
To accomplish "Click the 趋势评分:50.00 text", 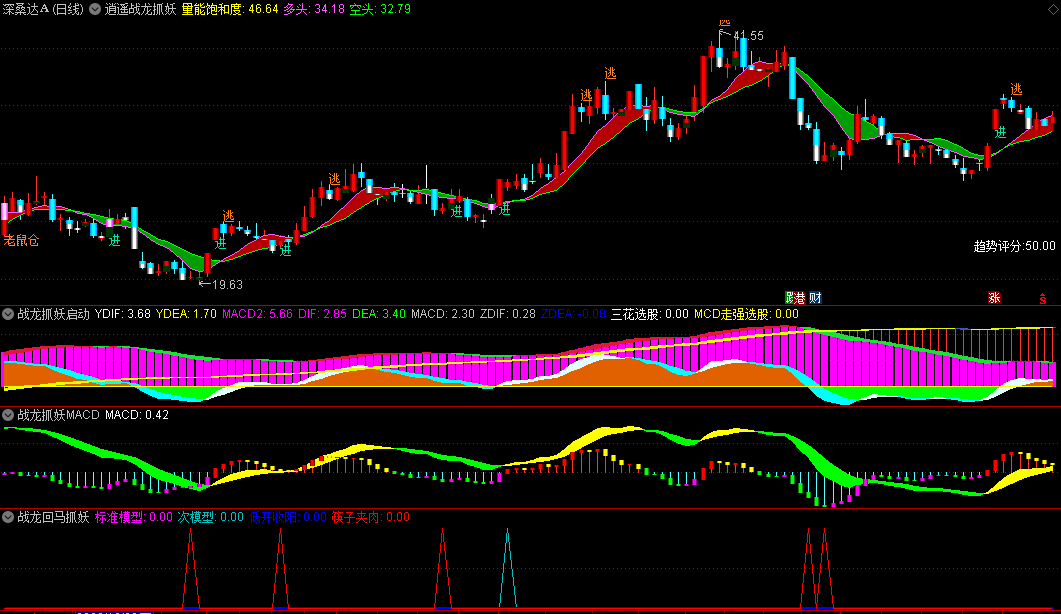I will pyautogui.click(x=1014, y=246).
